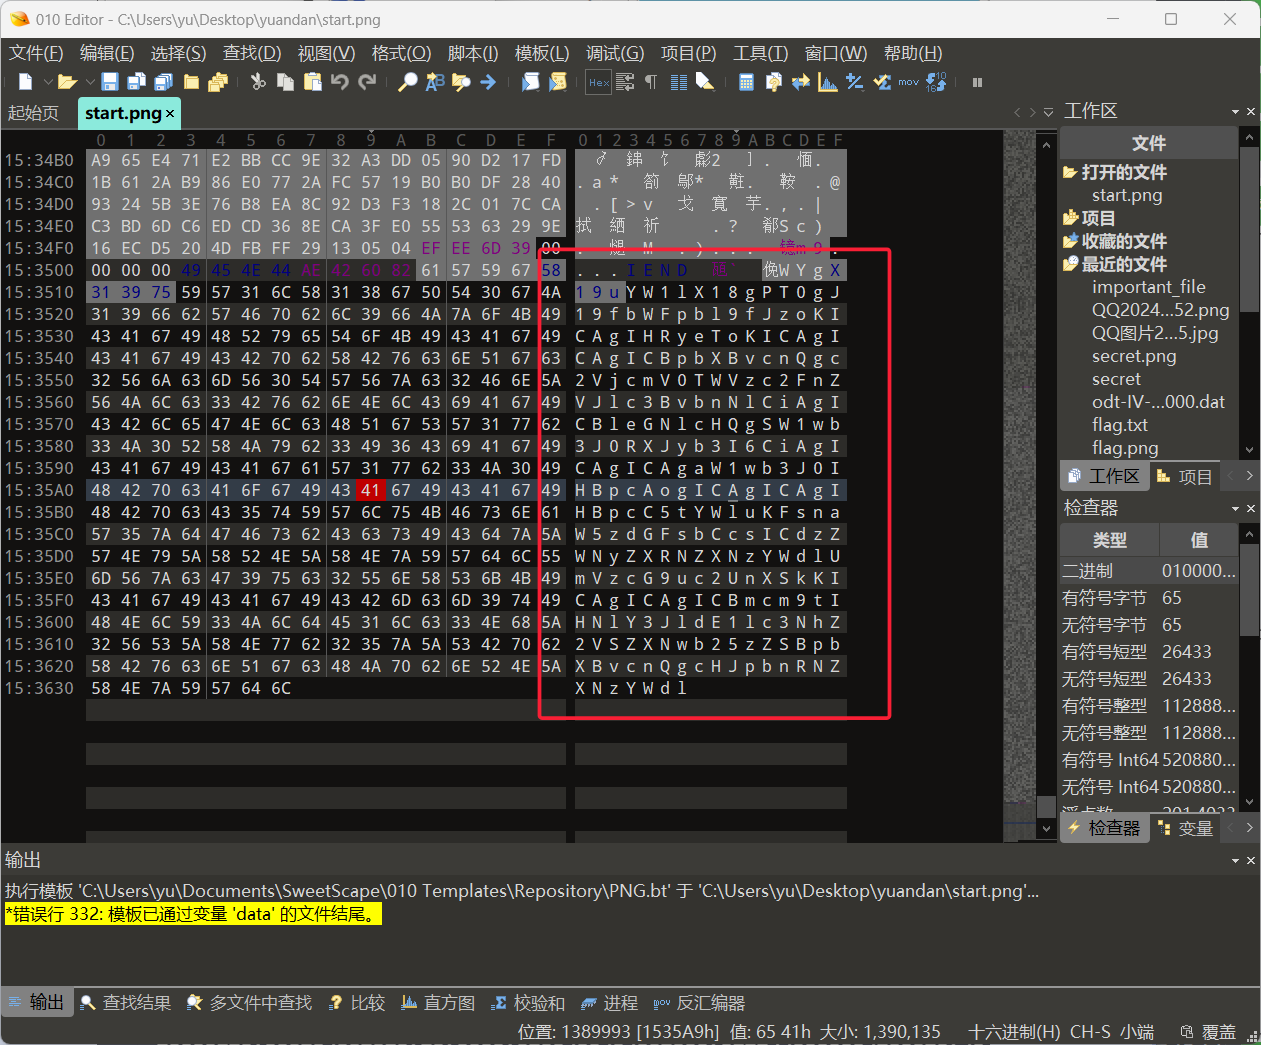Screen dimensions: 1261x1045
Task: Open the 工作区 panel dropdown arrow
Action: tap(1235, 112)
